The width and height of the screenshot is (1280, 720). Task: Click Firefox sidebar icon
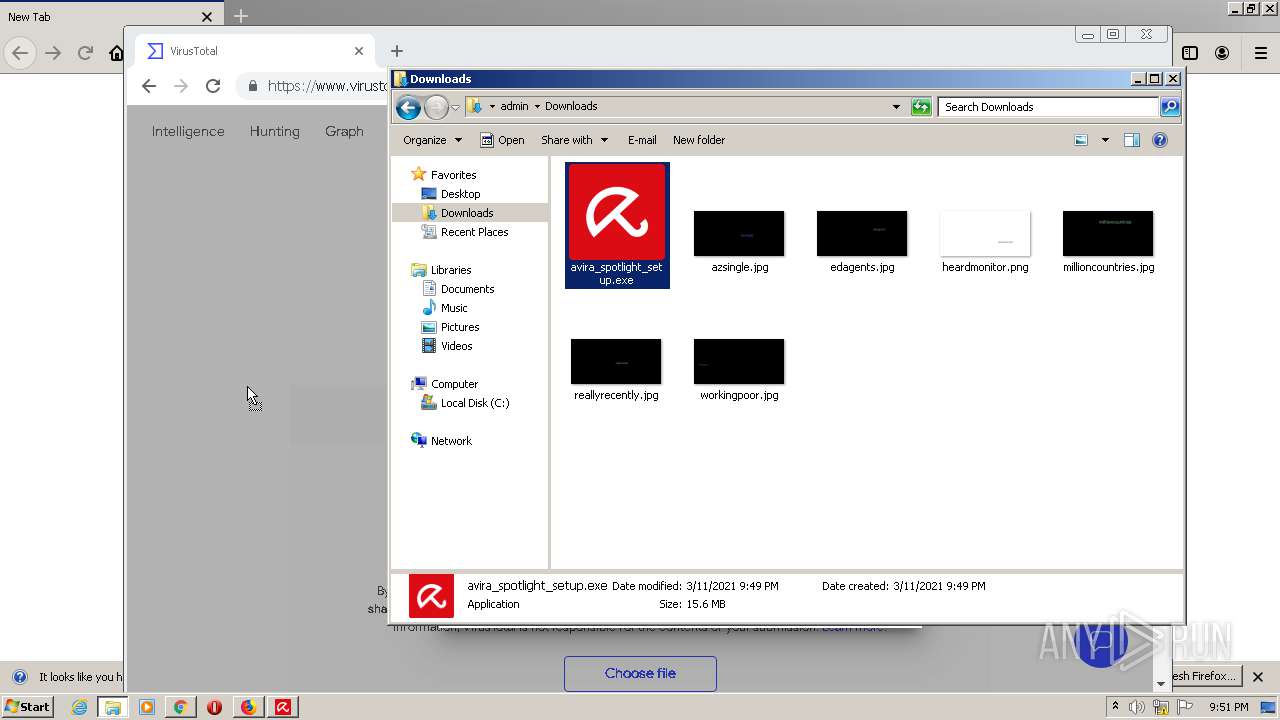(1190, 53)
